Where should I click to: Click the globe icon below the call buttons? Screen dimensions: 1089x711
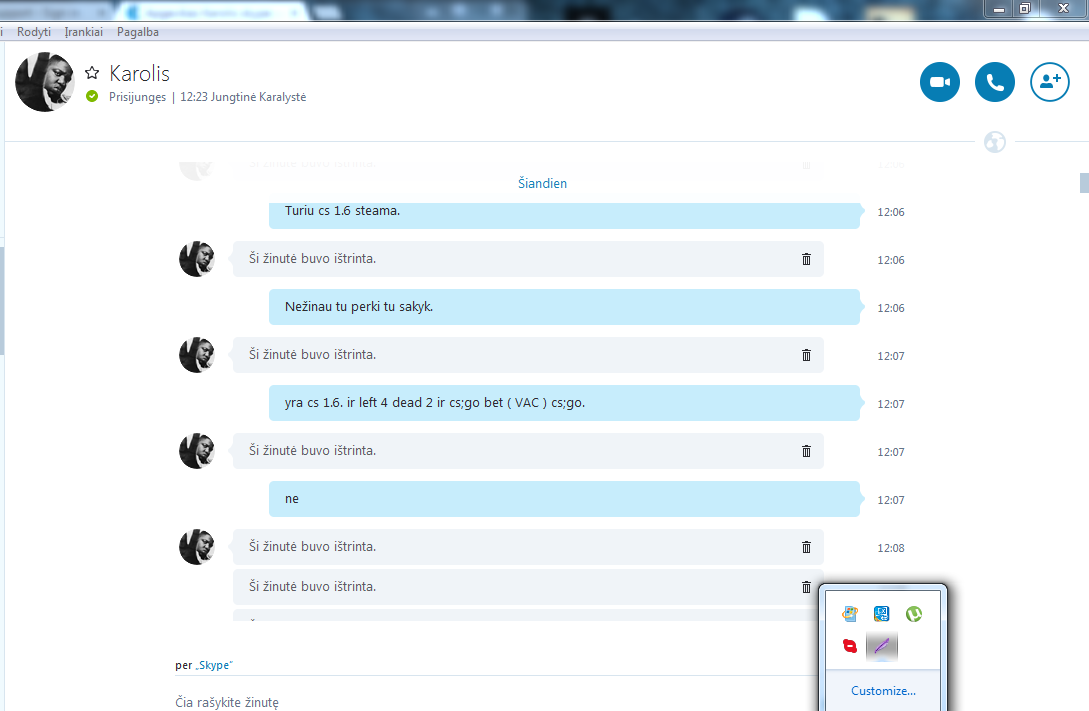point(994,142)
